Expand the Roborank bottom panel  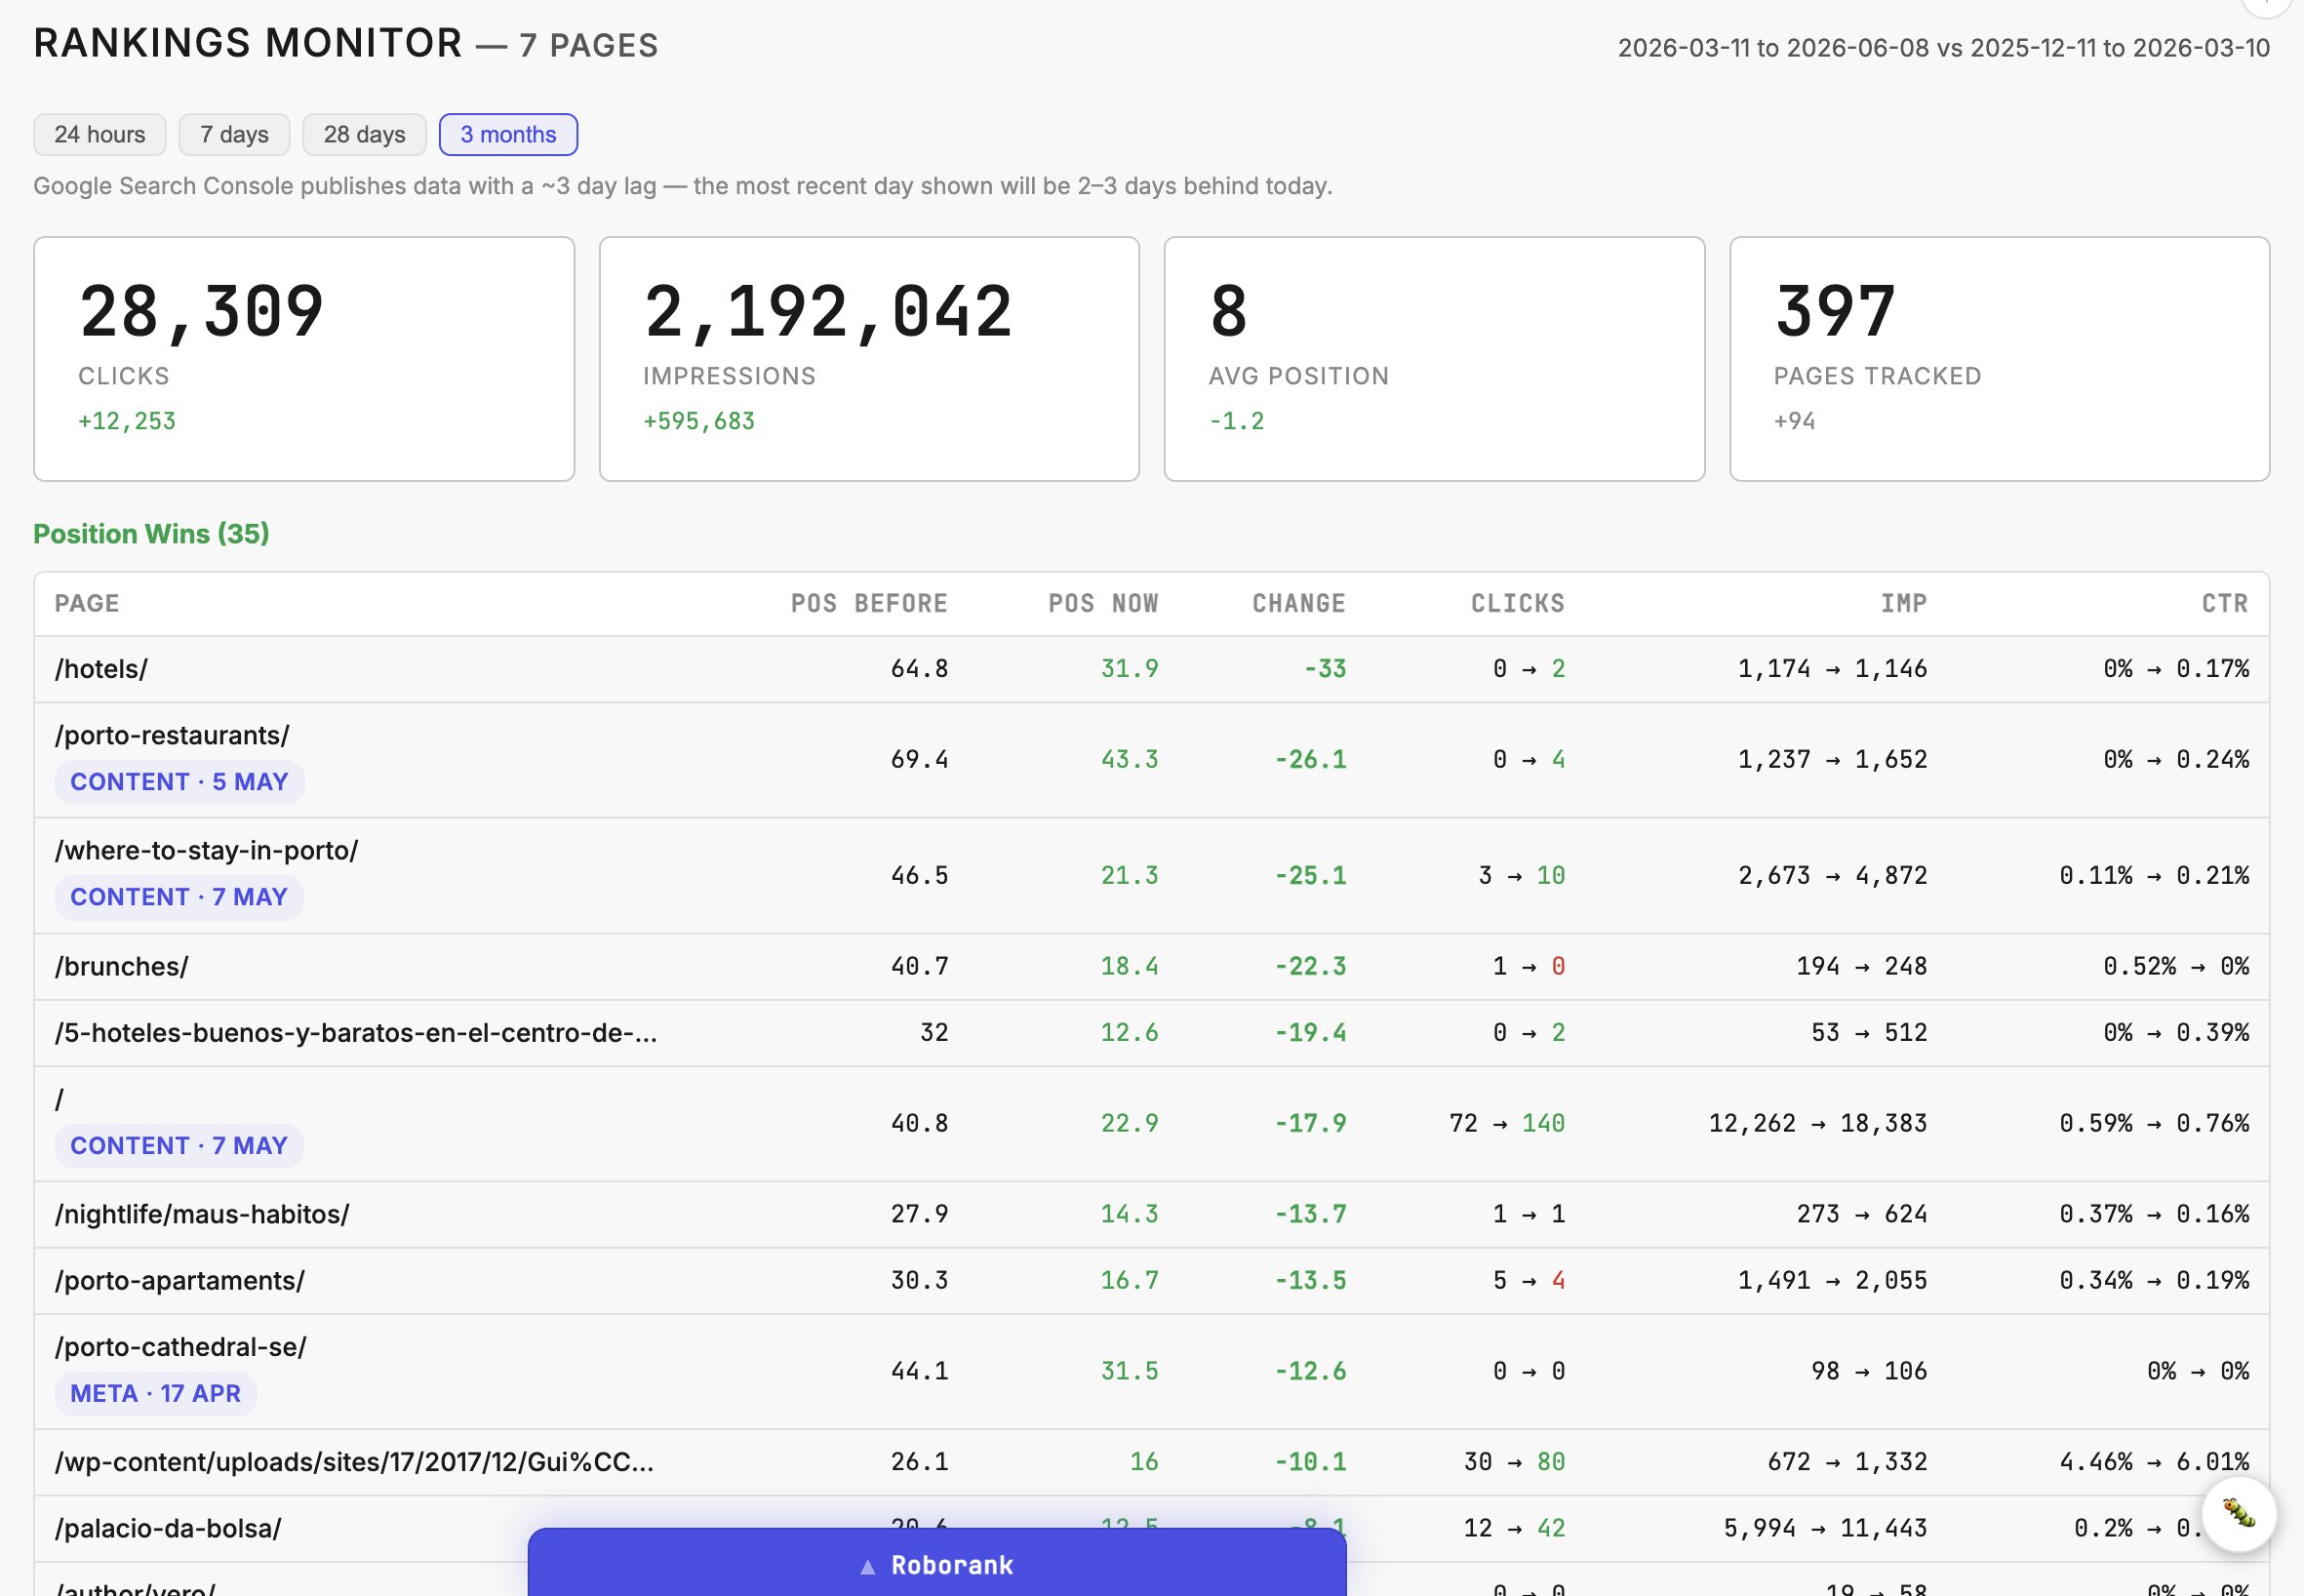click(937, 1564)
